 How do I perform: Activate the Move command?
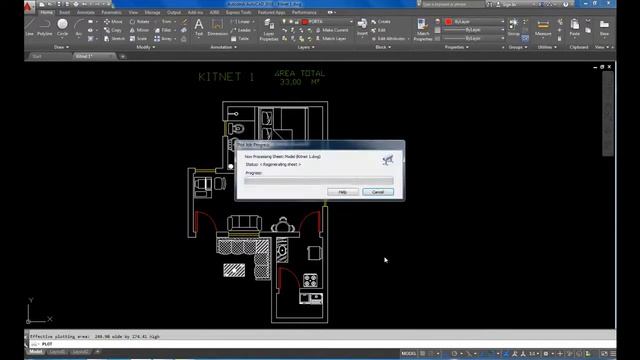(x=113, y=22)
